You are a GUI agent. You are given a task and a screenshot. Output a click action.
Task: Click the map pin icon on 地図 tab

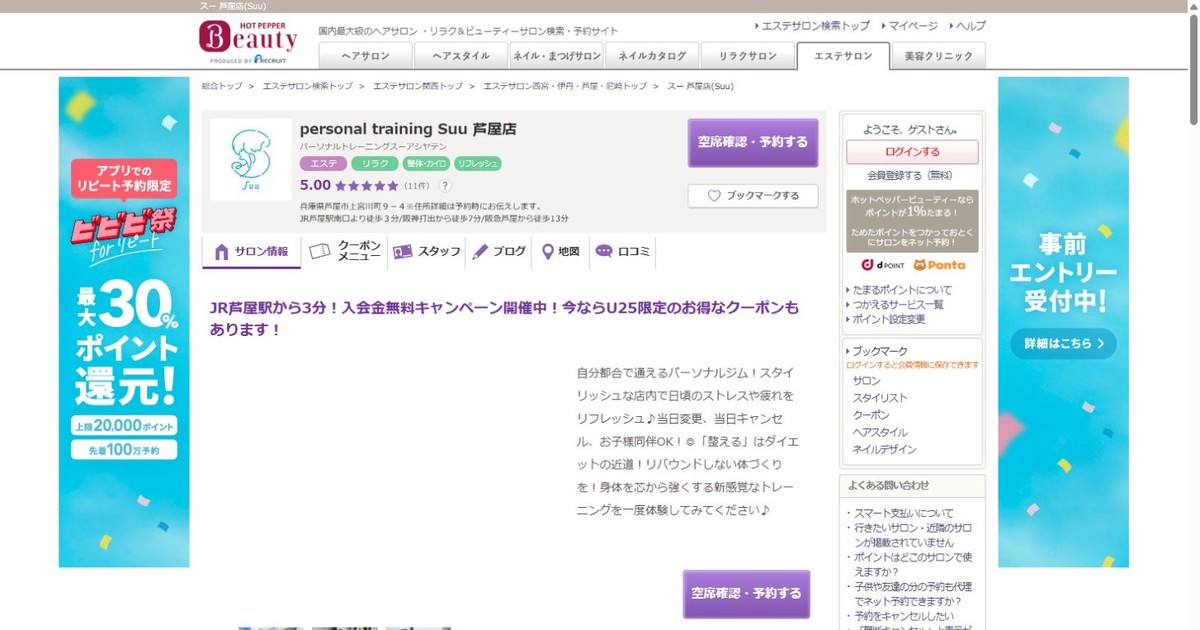548,252
